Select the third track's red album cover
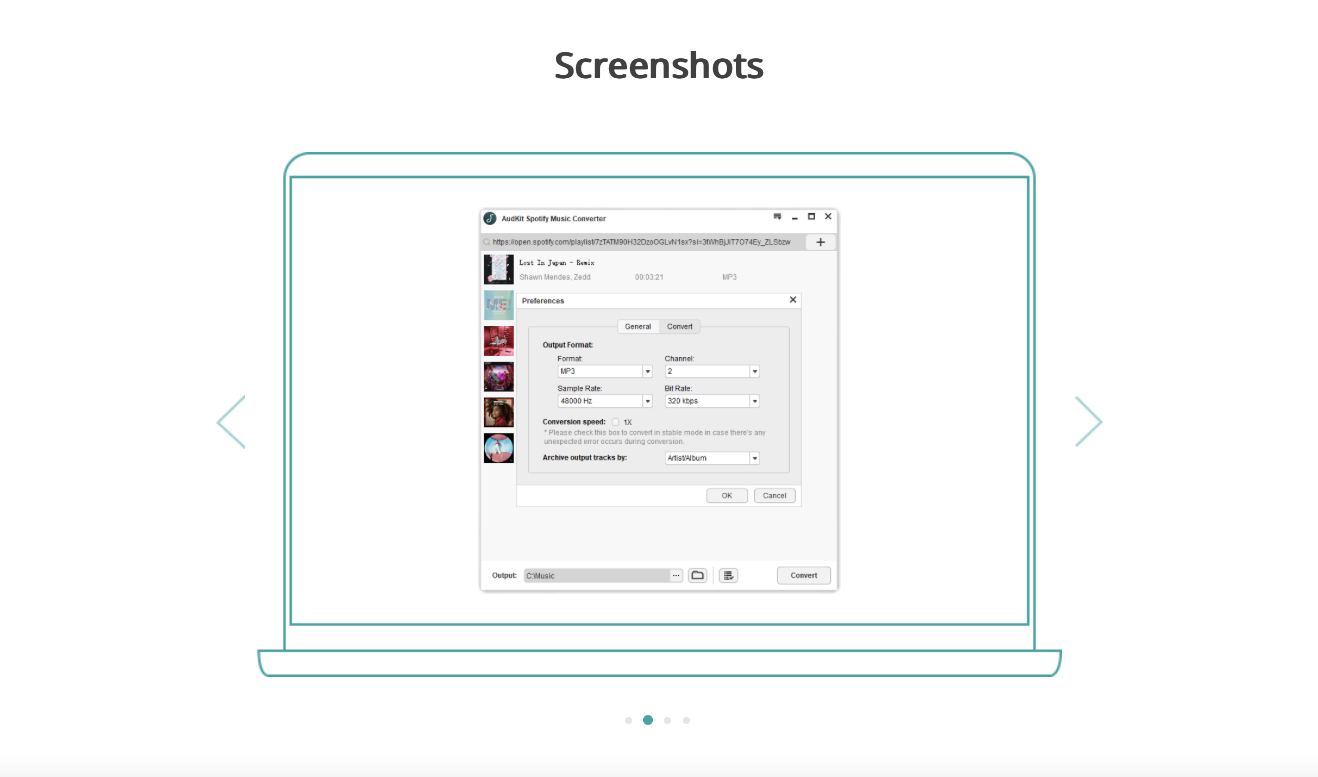 click(499, 341)
